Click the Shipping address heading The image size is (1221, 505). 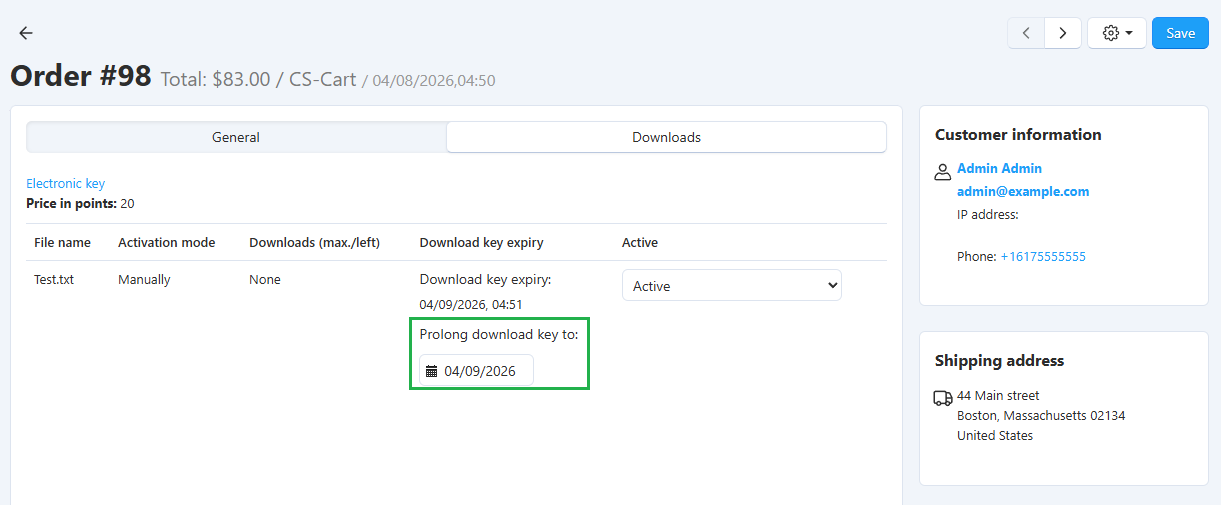coord(999,360)
